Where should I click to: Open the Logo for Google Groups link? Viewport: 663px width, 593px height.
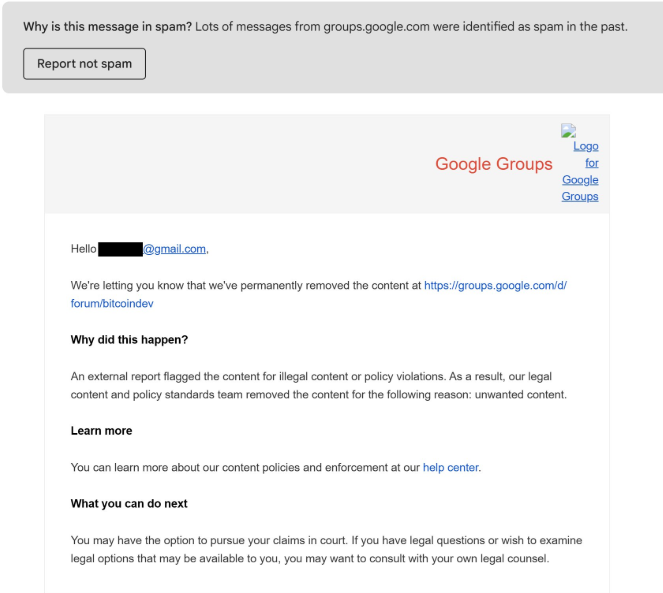point(581,171)
